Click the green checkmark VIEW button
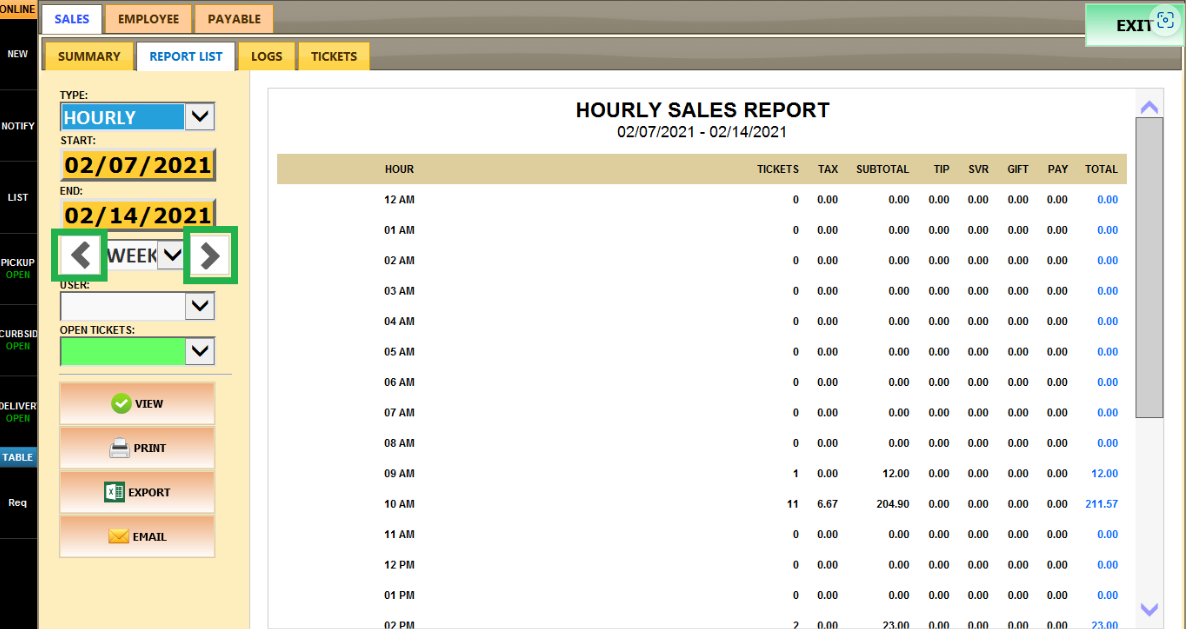Screen dimensions: 1187x629 (x=137, y=403)
